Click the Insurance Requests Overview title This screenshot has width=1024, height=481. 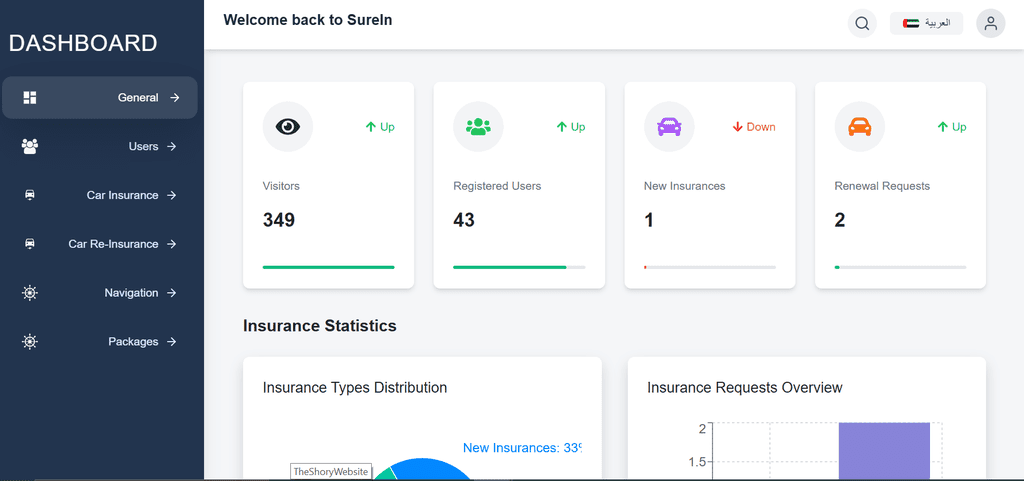click(744, 388)
